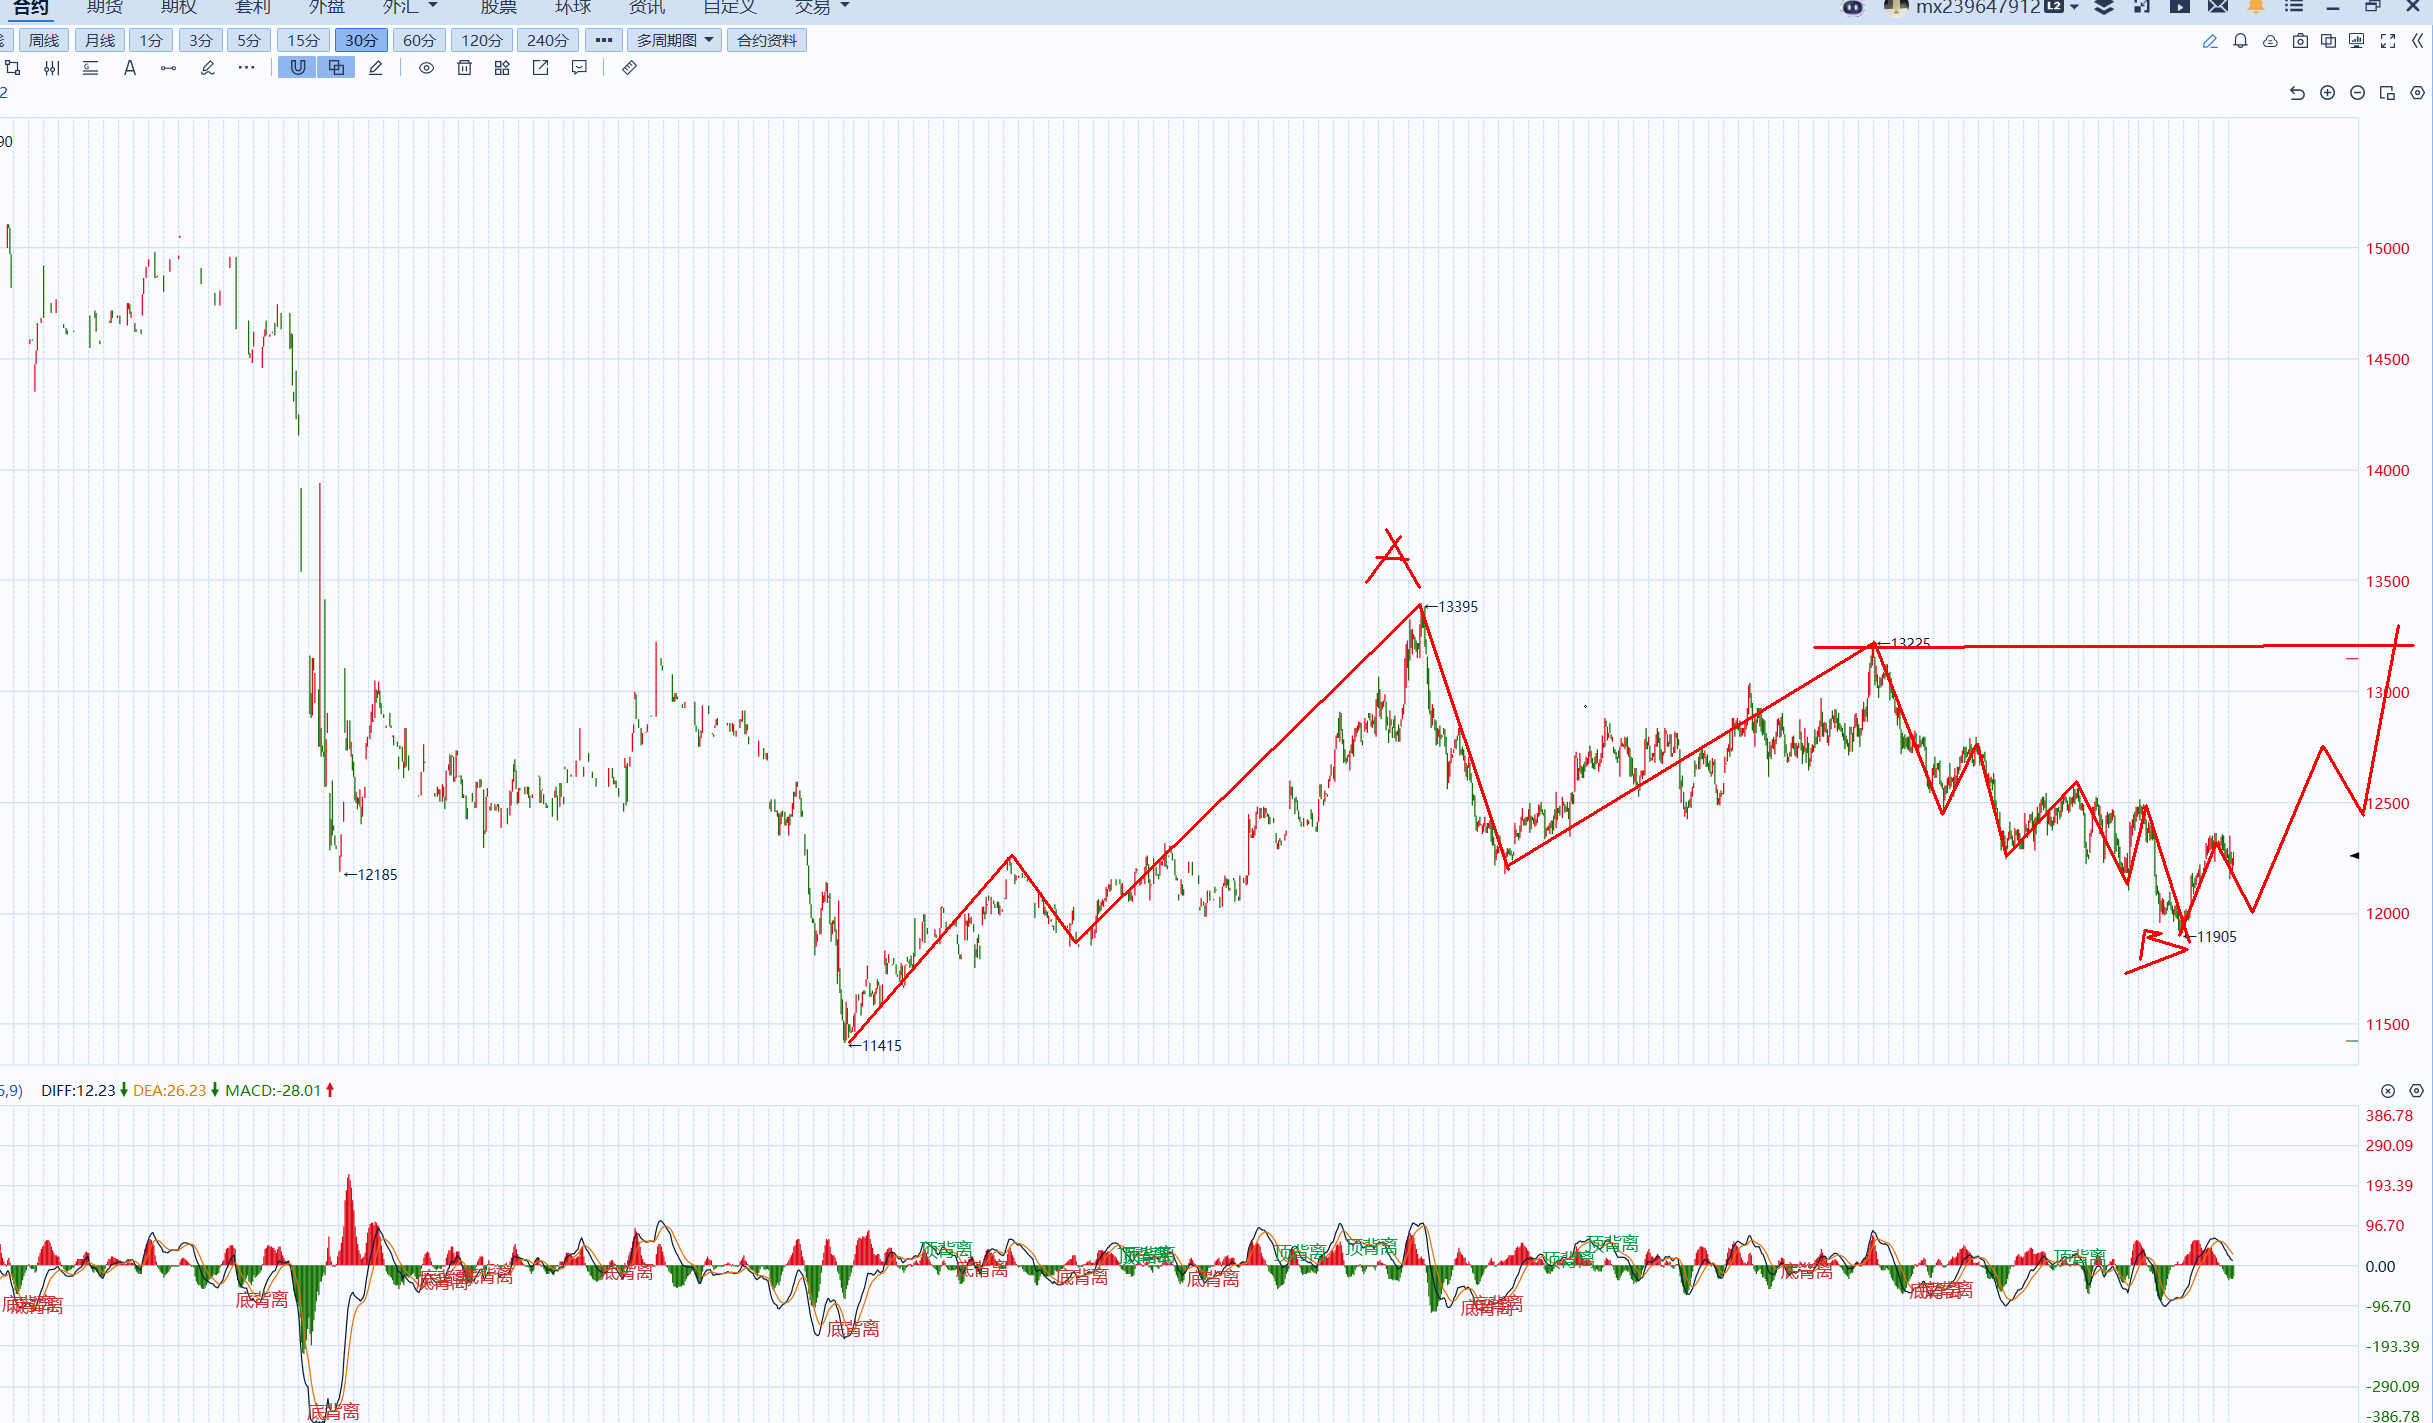Switch to the 期货 menu tab
Screen dimensions: 2433x1423
[x=104, y=7]
